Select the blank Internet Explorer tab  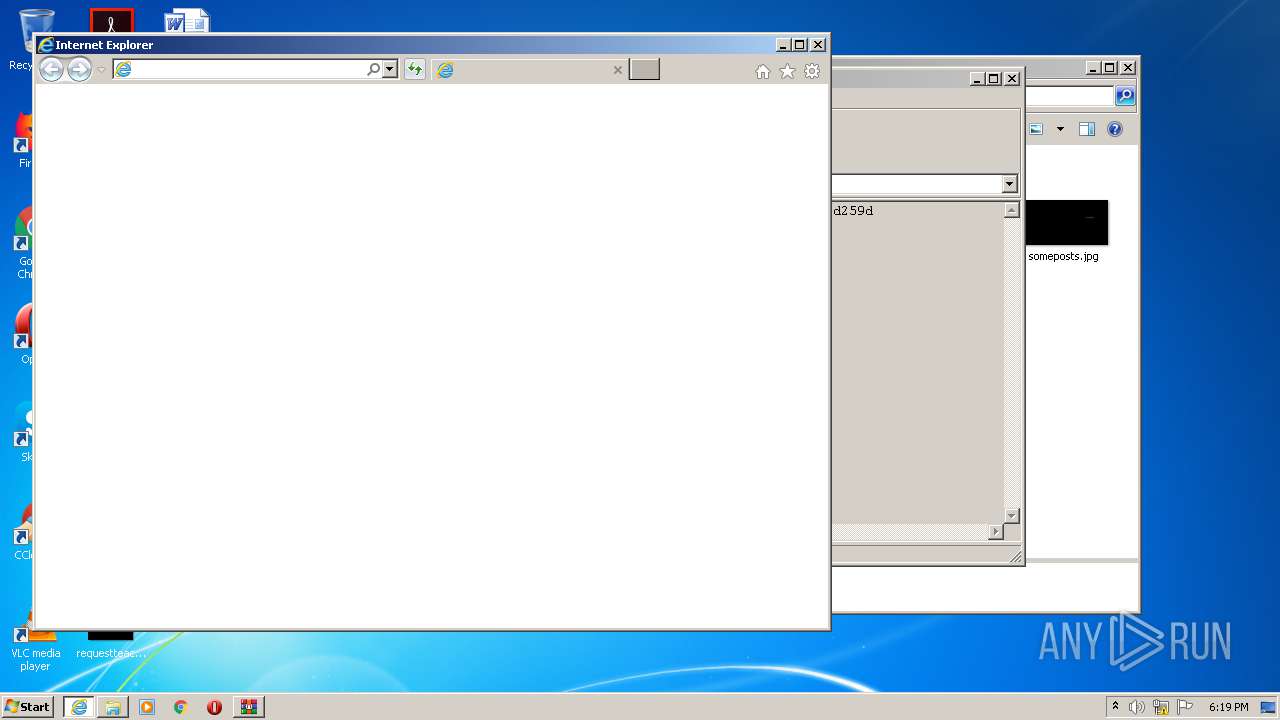click(x=531, y=70)
